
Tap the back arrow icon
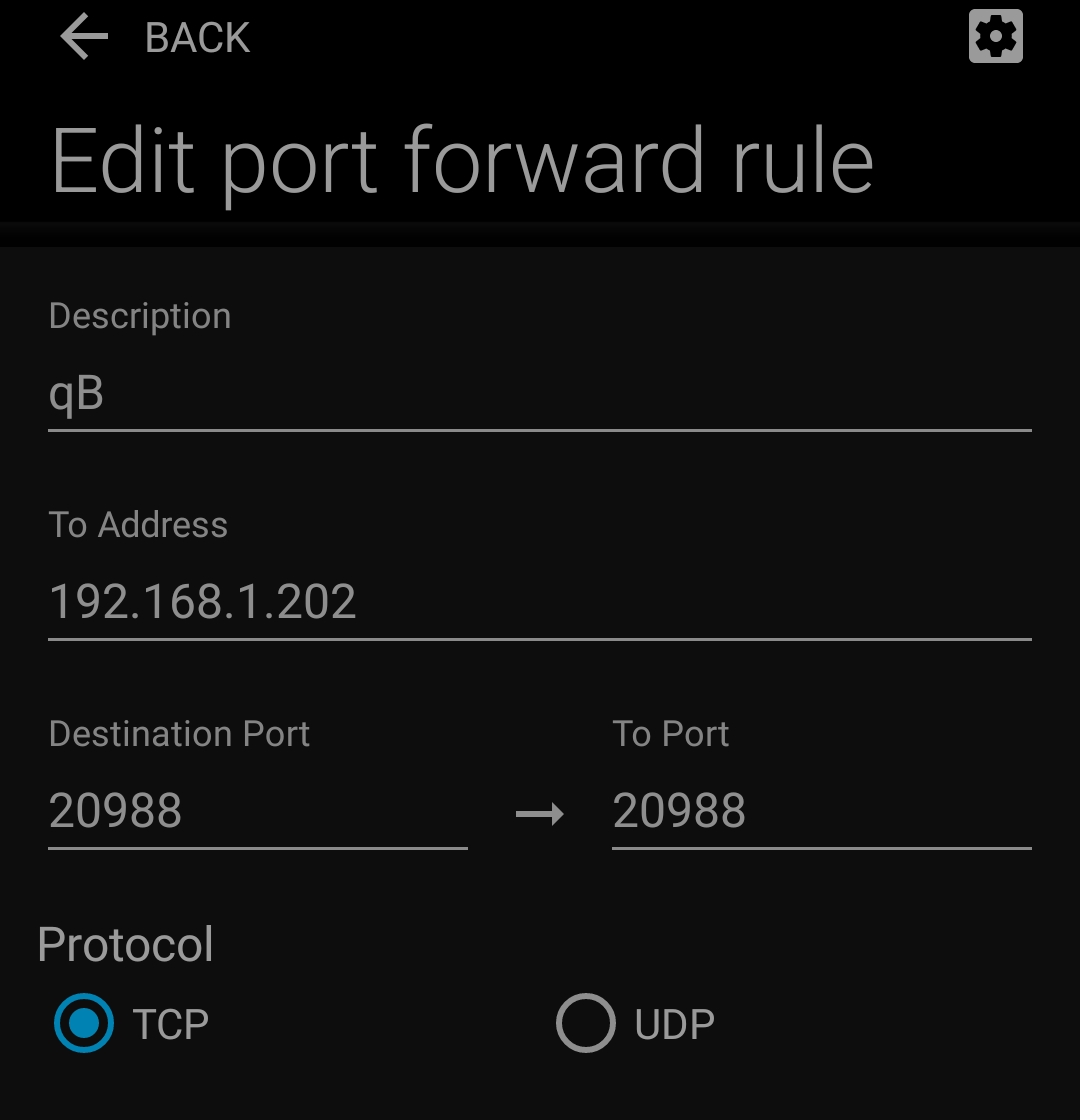click(x=84, y=38)
